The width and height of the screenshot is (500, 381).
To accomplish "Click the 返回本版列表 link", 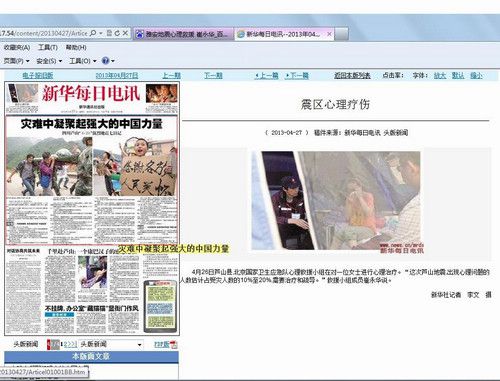I will click(352, 76).
